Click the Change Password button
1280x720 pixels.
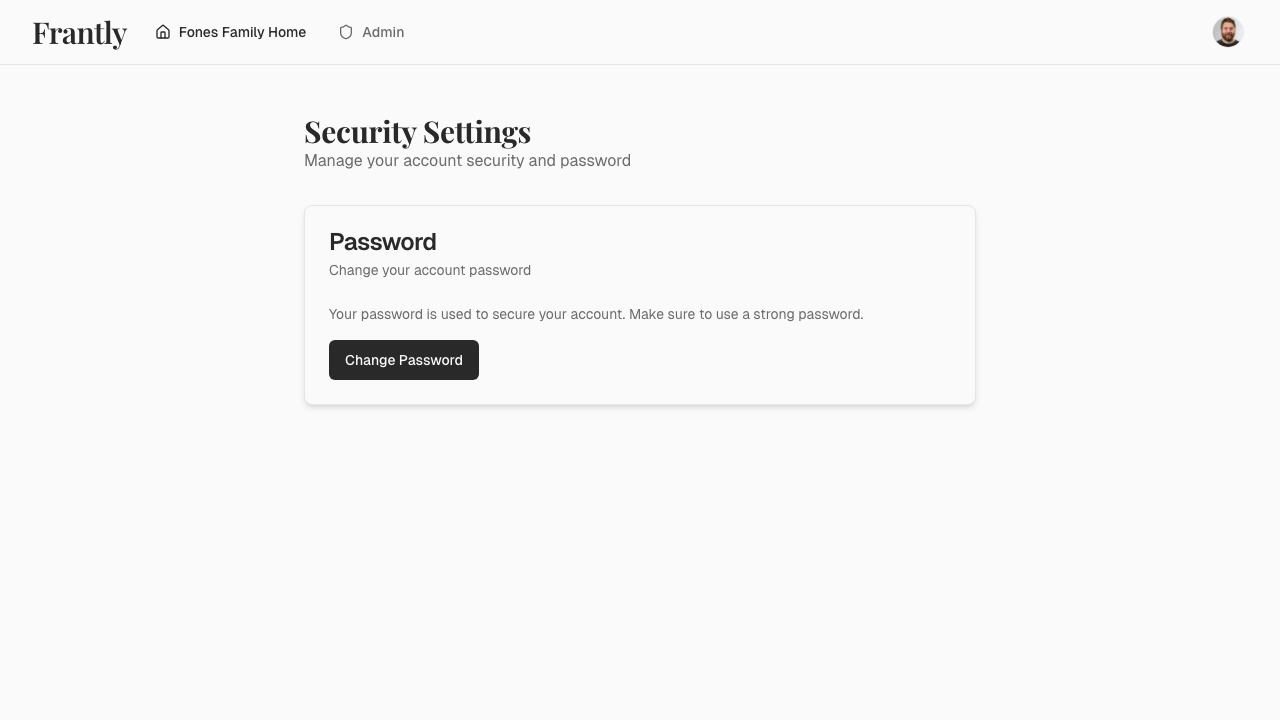[404, 360]
